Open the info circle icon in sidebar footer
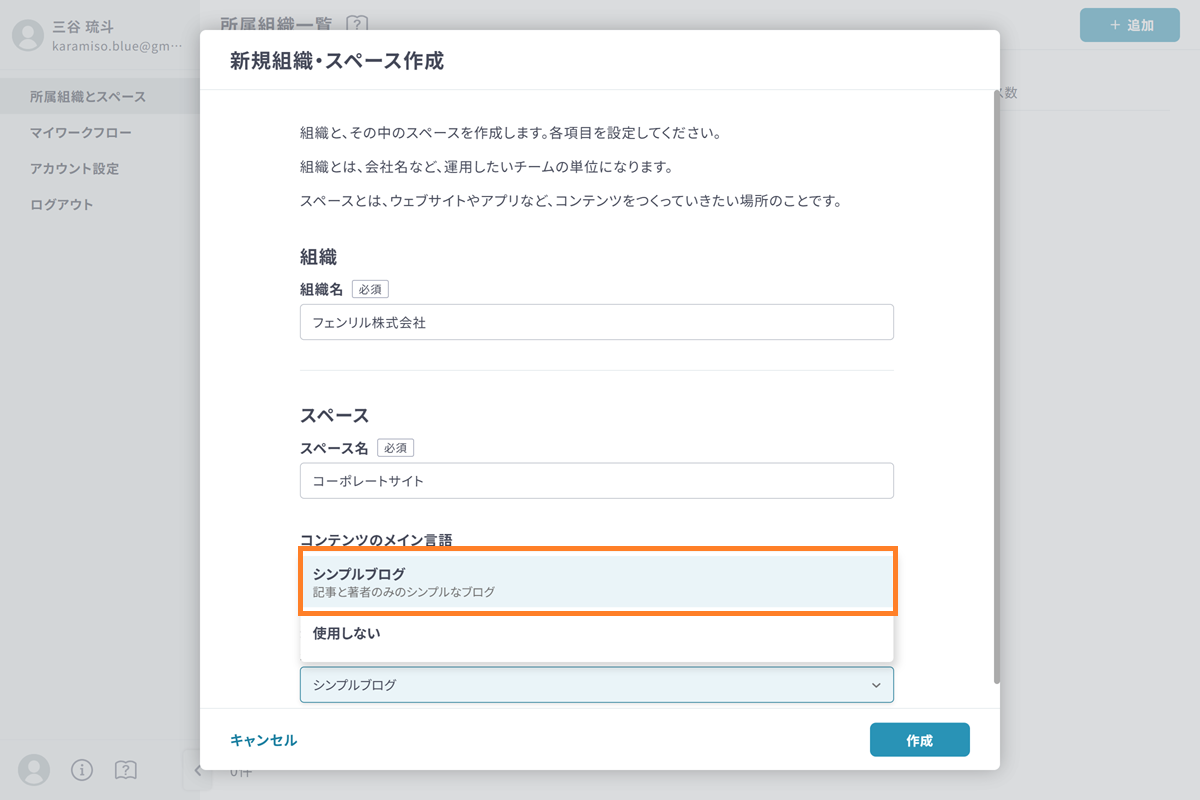1200x800 pixels. click(x=82, y=769)
